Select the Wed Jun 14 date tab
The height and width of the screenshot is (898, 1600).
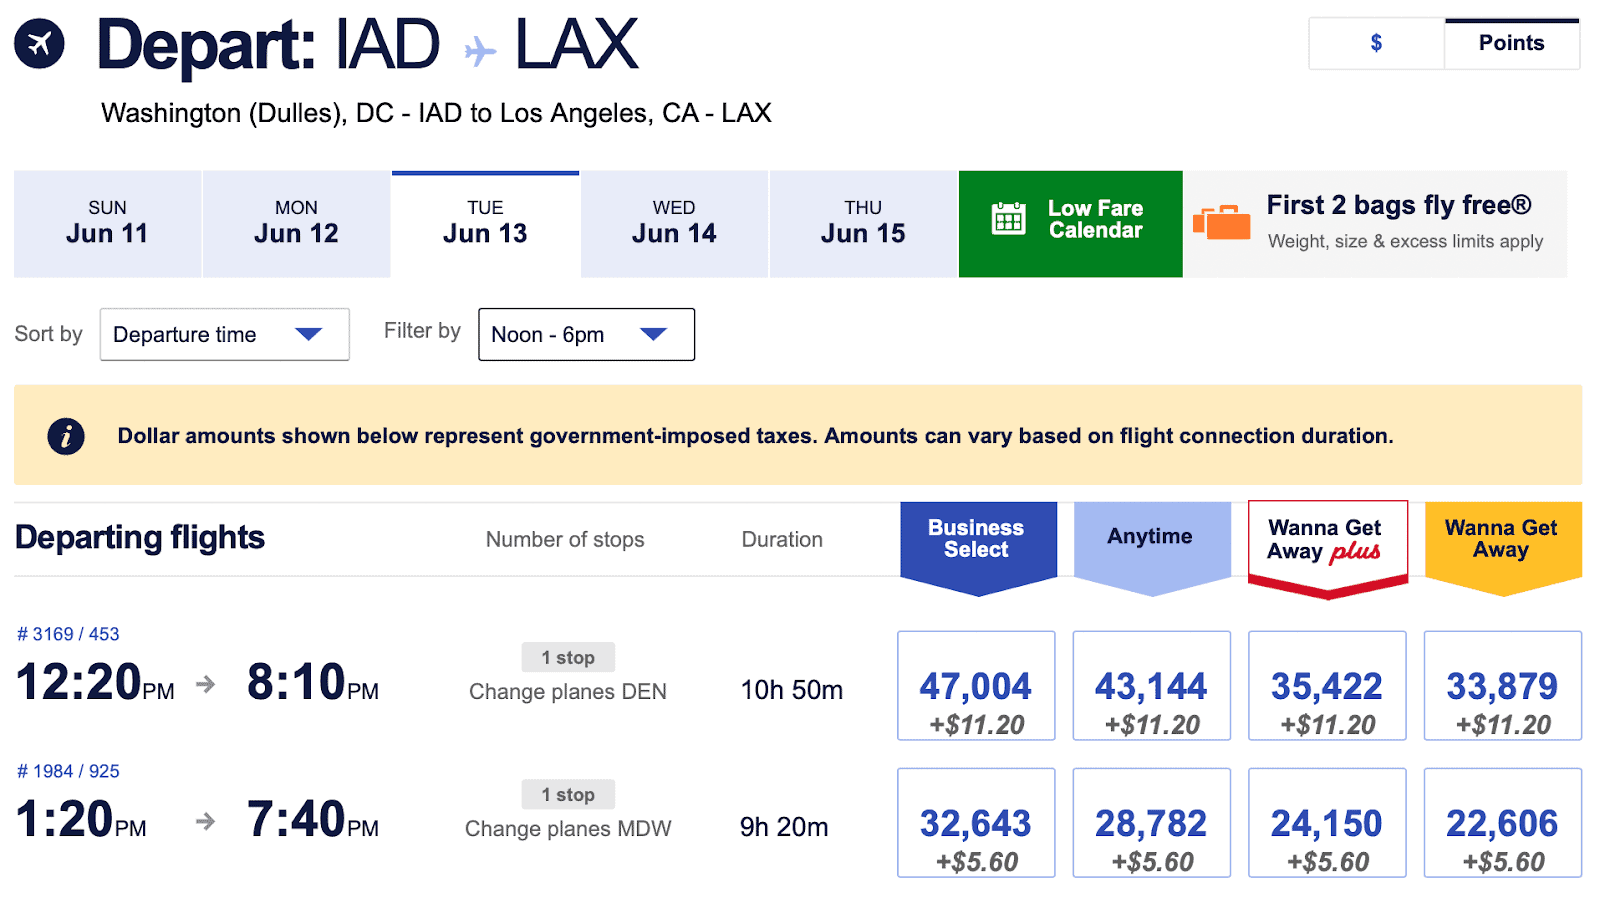[x=674, y=224]
